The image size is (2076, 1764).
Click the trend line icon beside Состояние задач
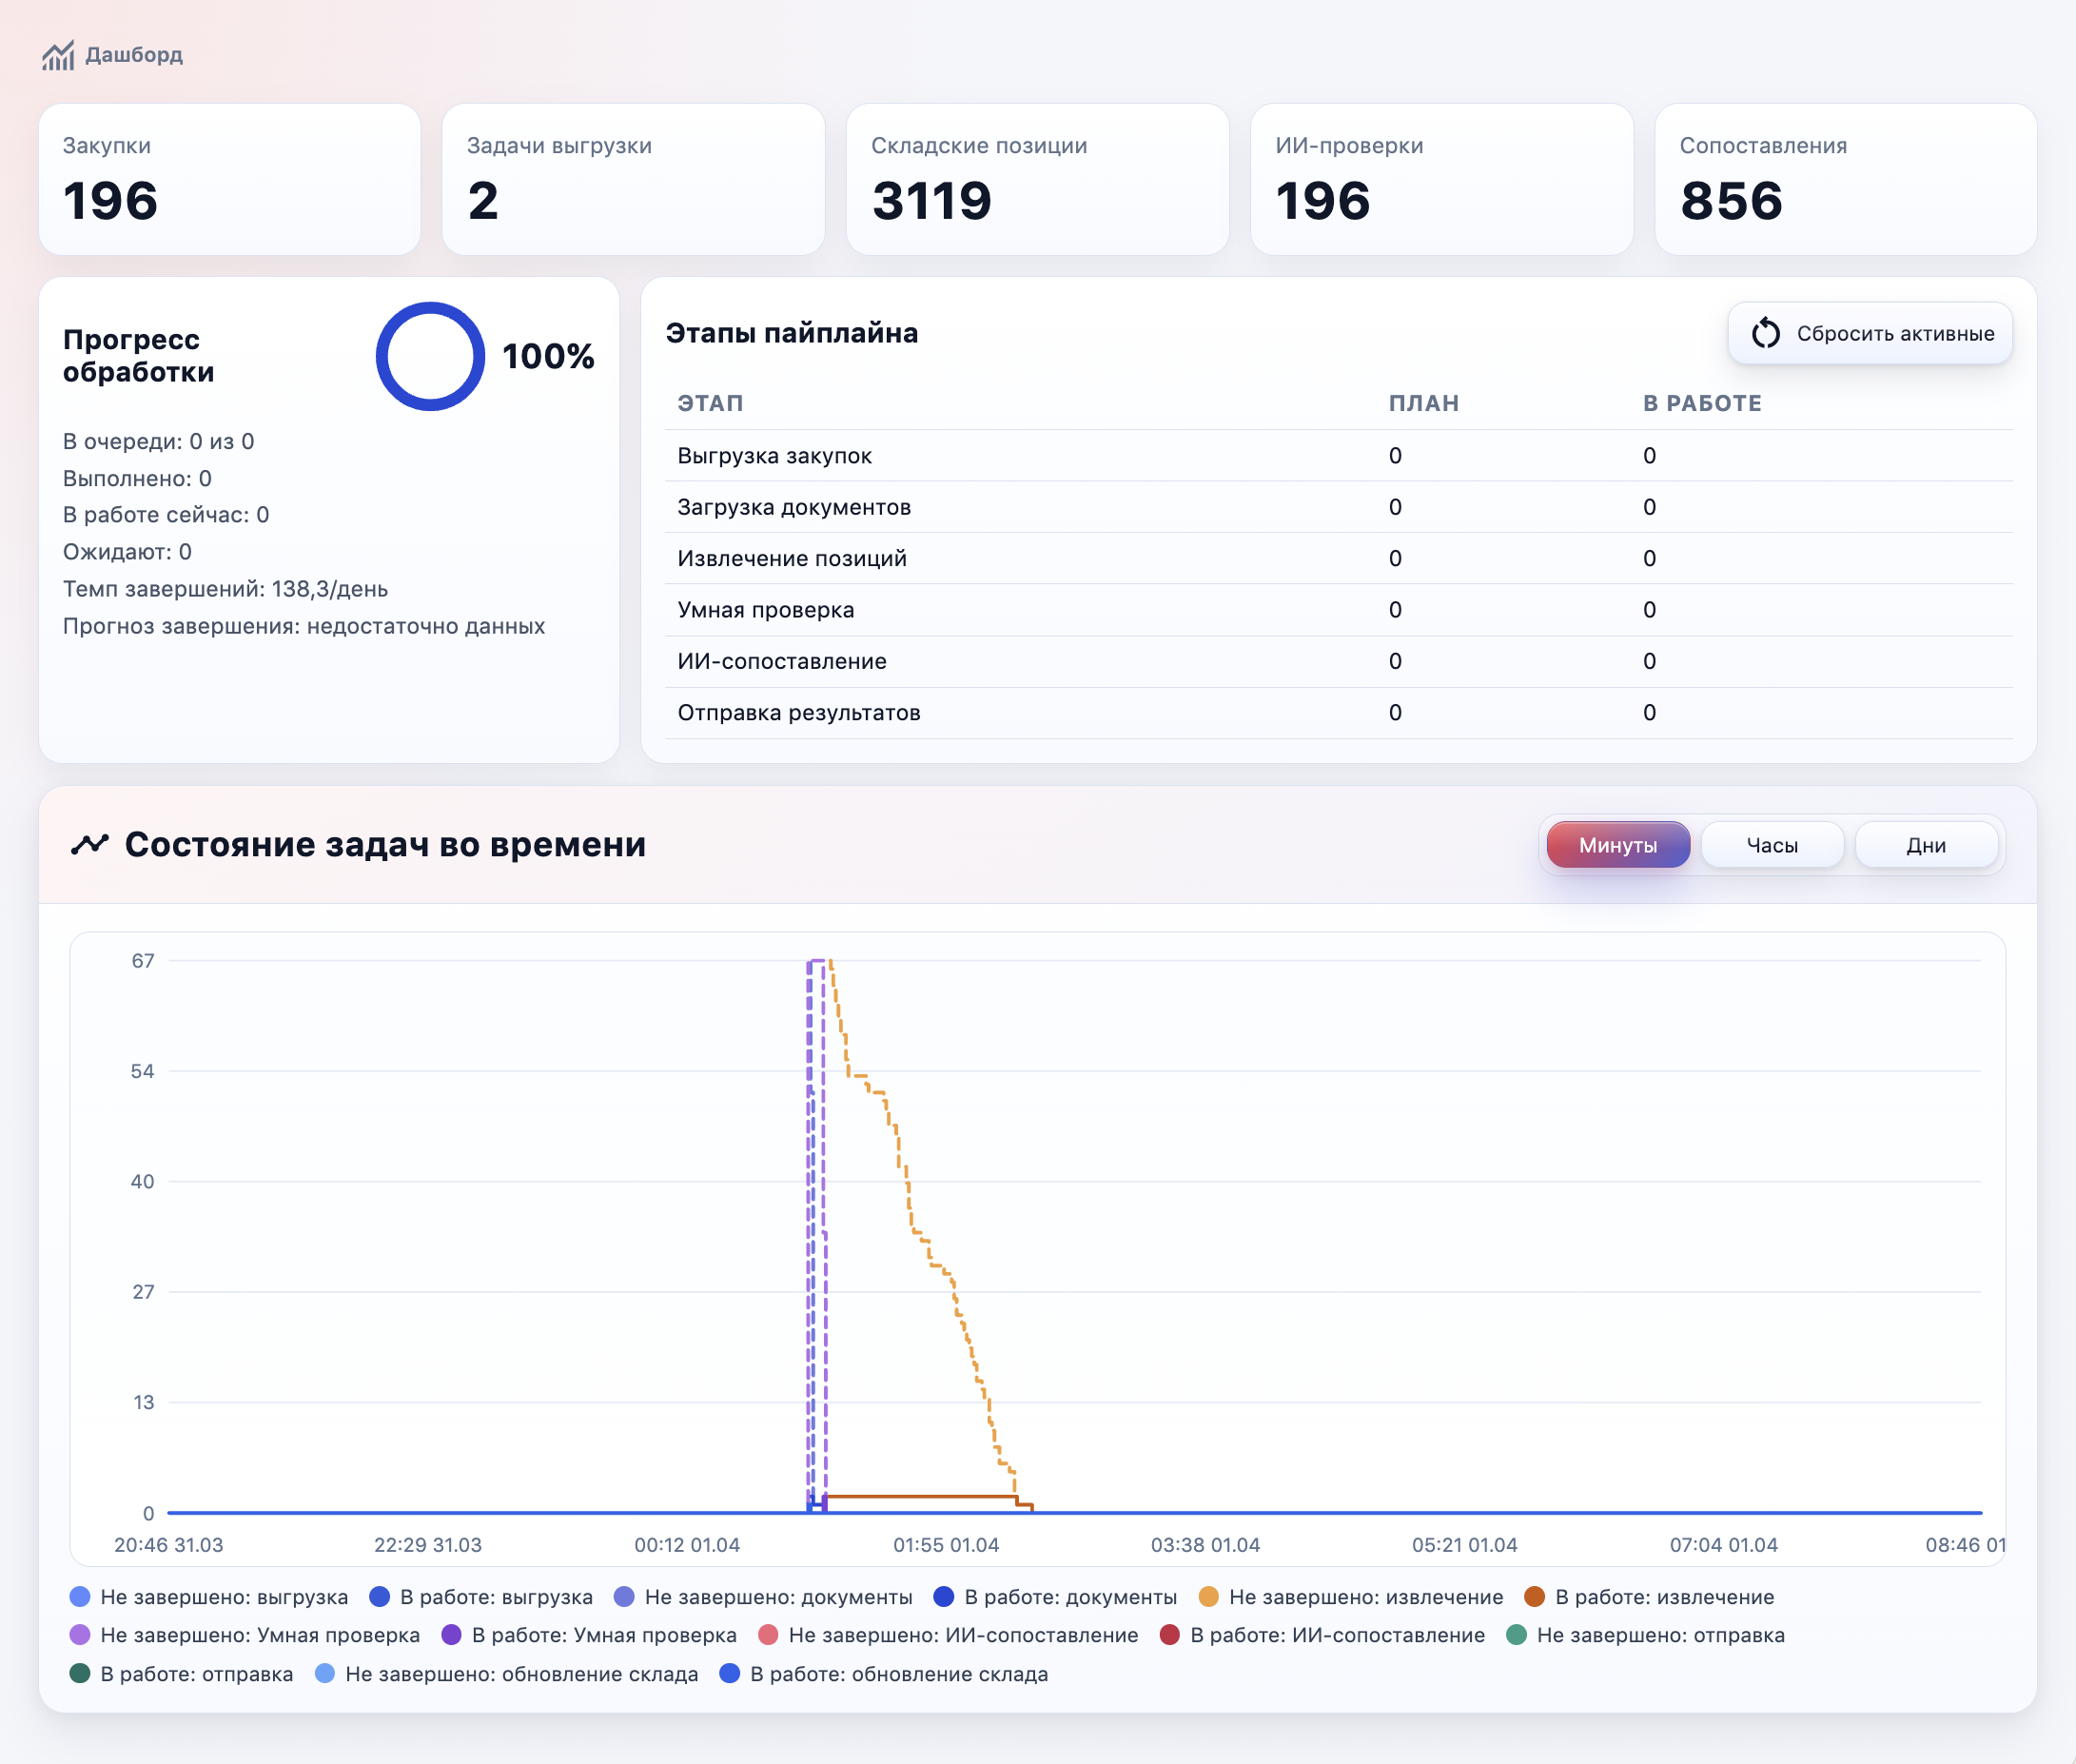click(x=89, y=845)
